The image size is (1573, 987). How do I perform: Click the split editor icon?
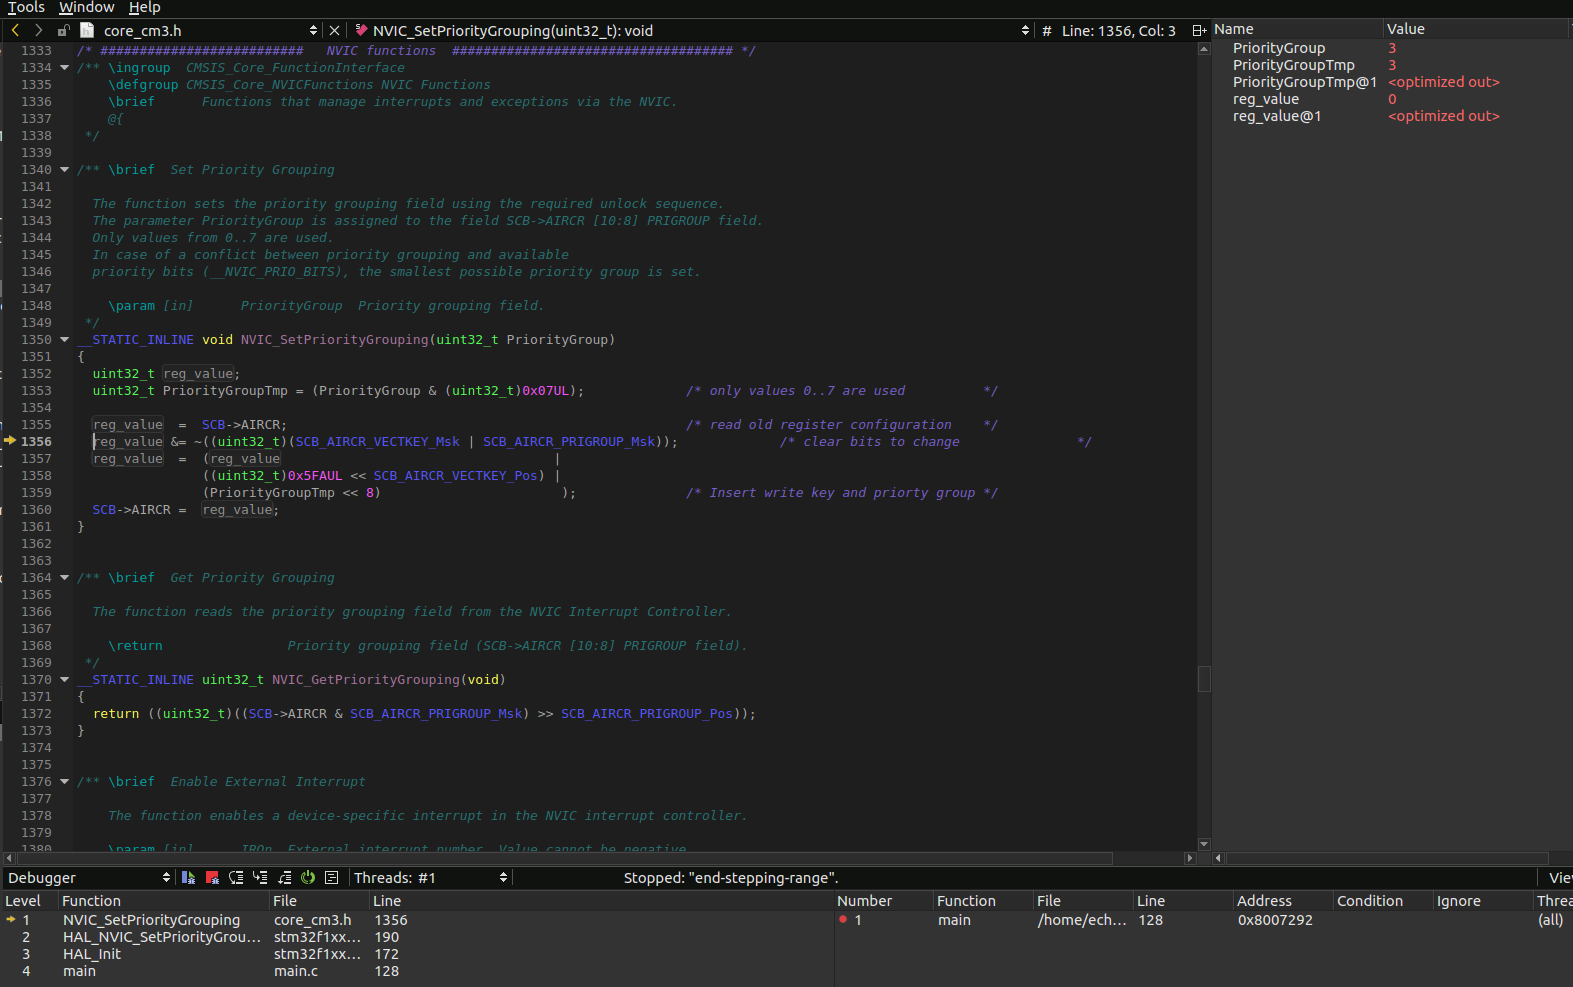1198,31
